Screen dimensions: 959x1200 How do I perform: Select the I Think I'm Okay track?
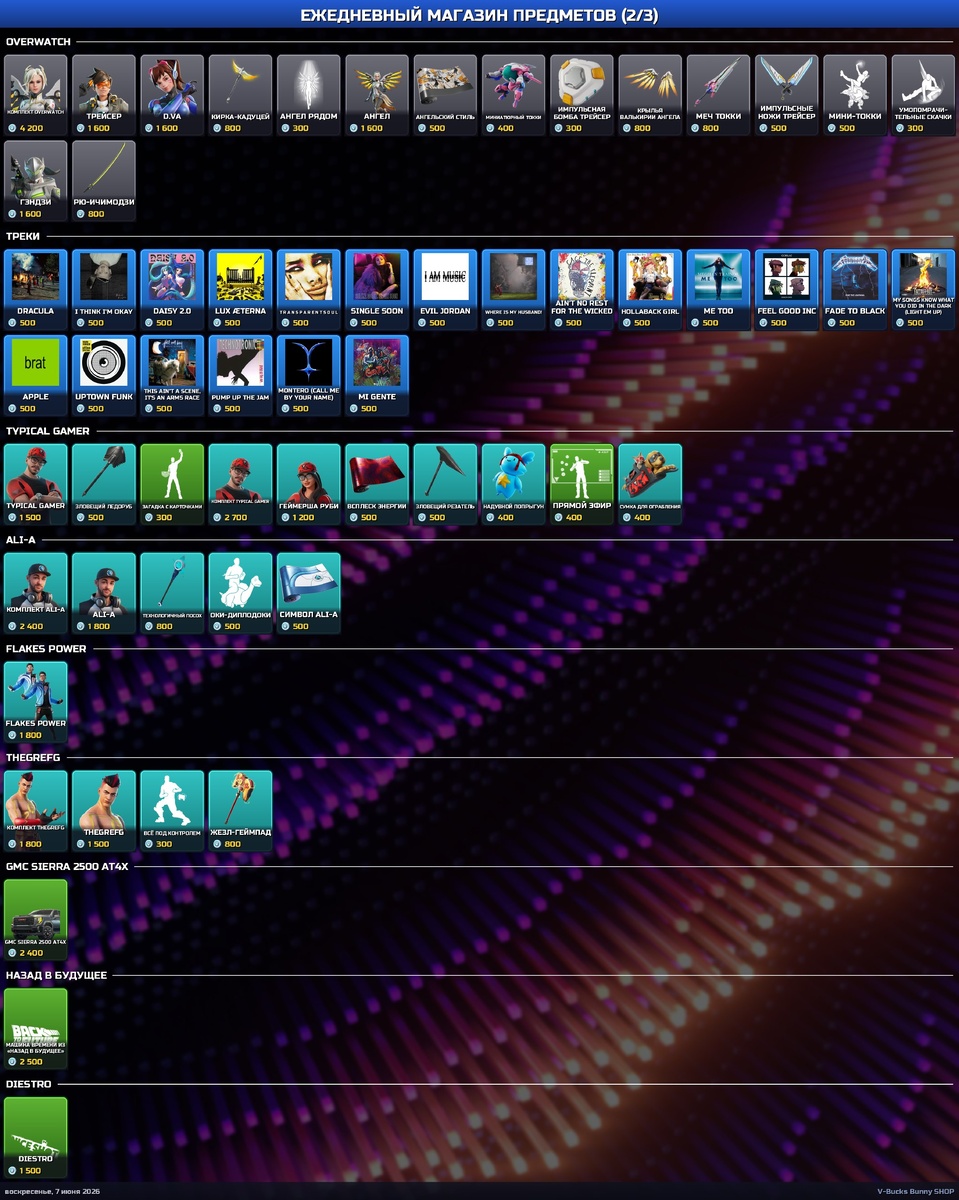(104, 290)
